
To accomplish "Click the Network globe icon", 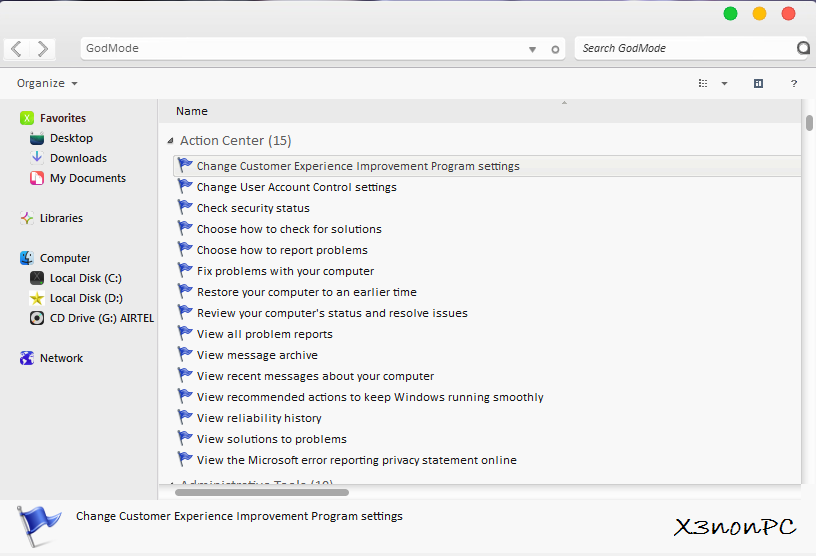I will pos(27,358).
